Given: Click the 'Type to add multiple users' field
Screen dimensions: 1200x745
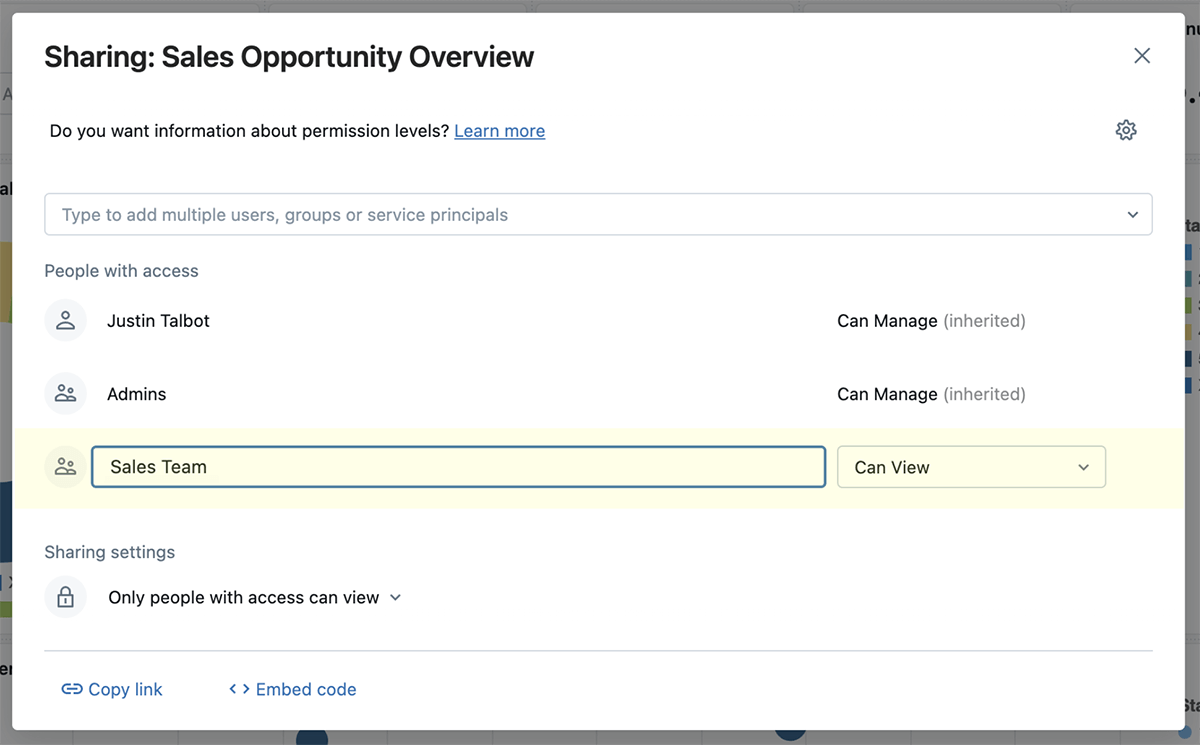Looking at the screenshot, I should (x=580, y=215).
